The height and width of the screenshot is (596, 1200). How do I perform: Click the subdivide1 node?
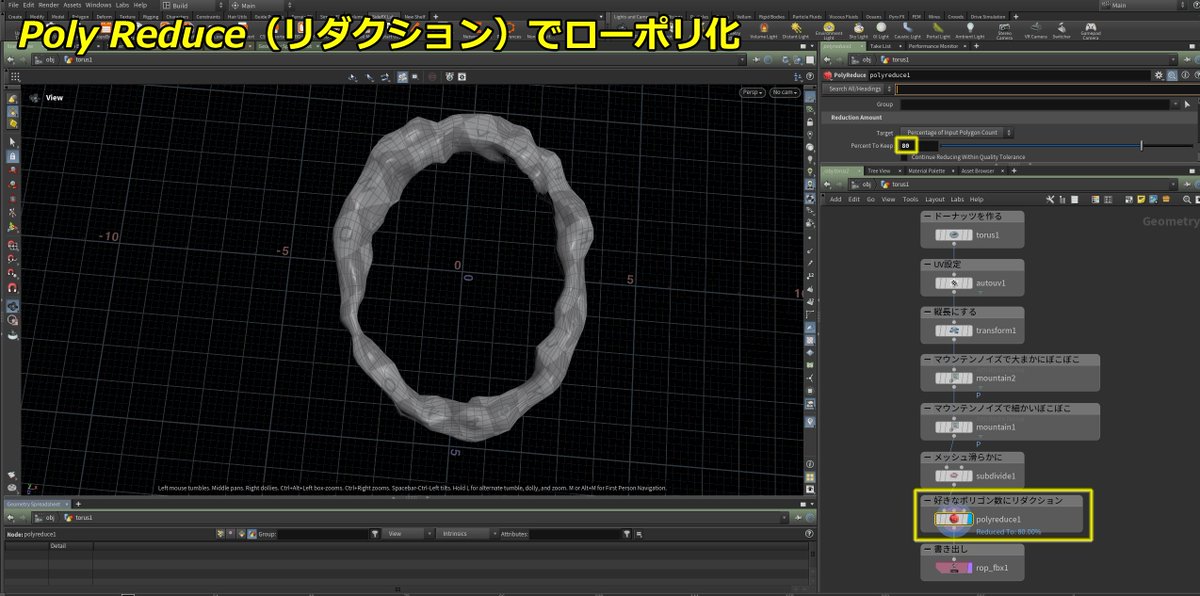[x=954, y=475]
